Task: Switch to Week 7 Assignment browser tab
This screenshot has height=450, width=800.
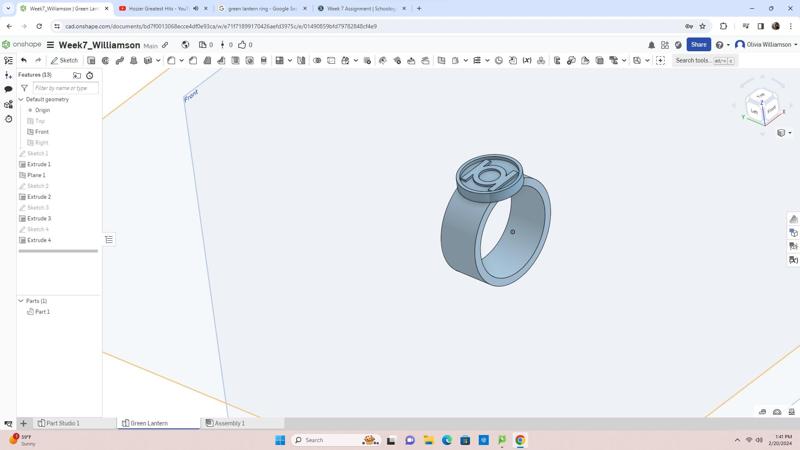Action: click(361, 9)
